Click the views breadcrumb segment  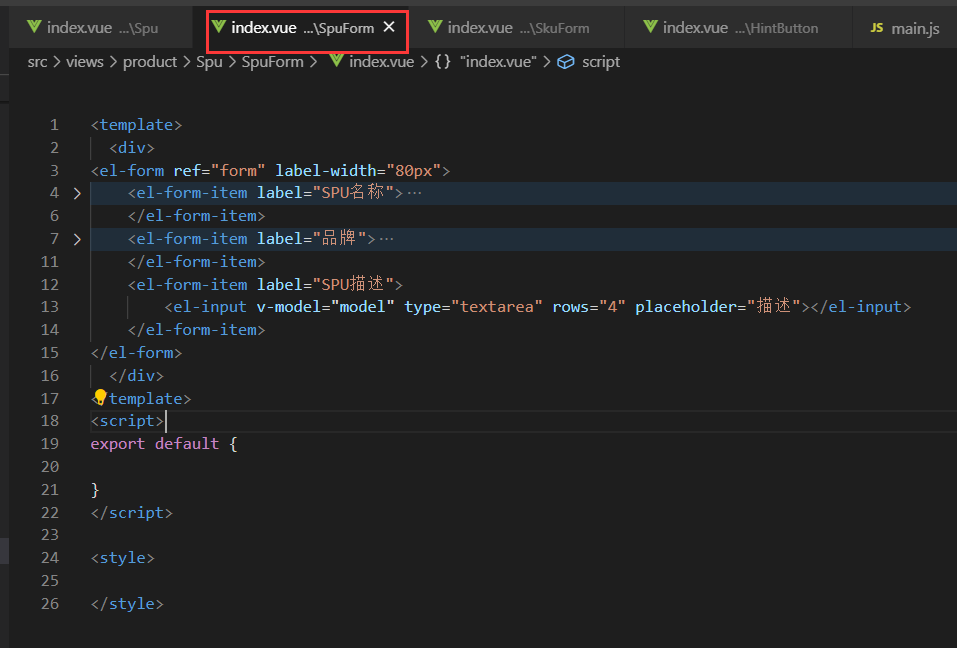(x=85, y=62)
